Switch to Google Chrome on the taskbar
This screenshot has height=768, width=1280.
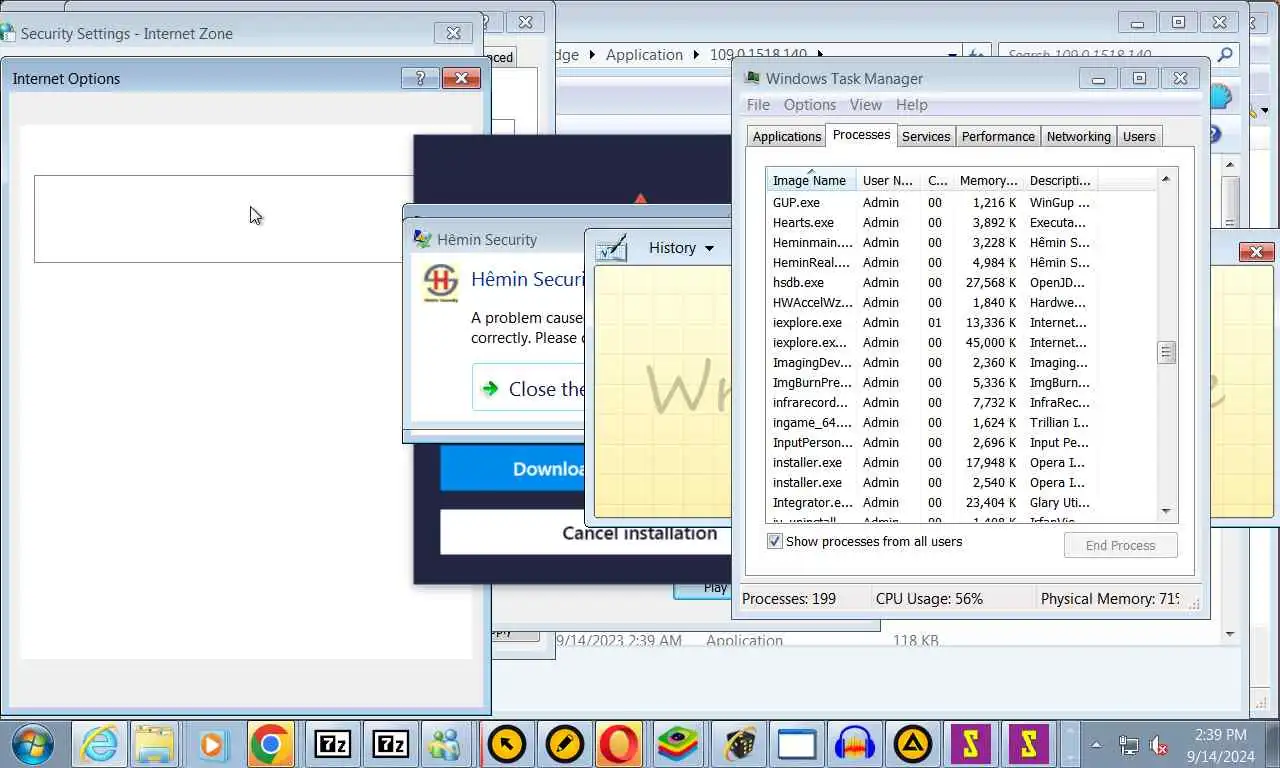[270, 744]
